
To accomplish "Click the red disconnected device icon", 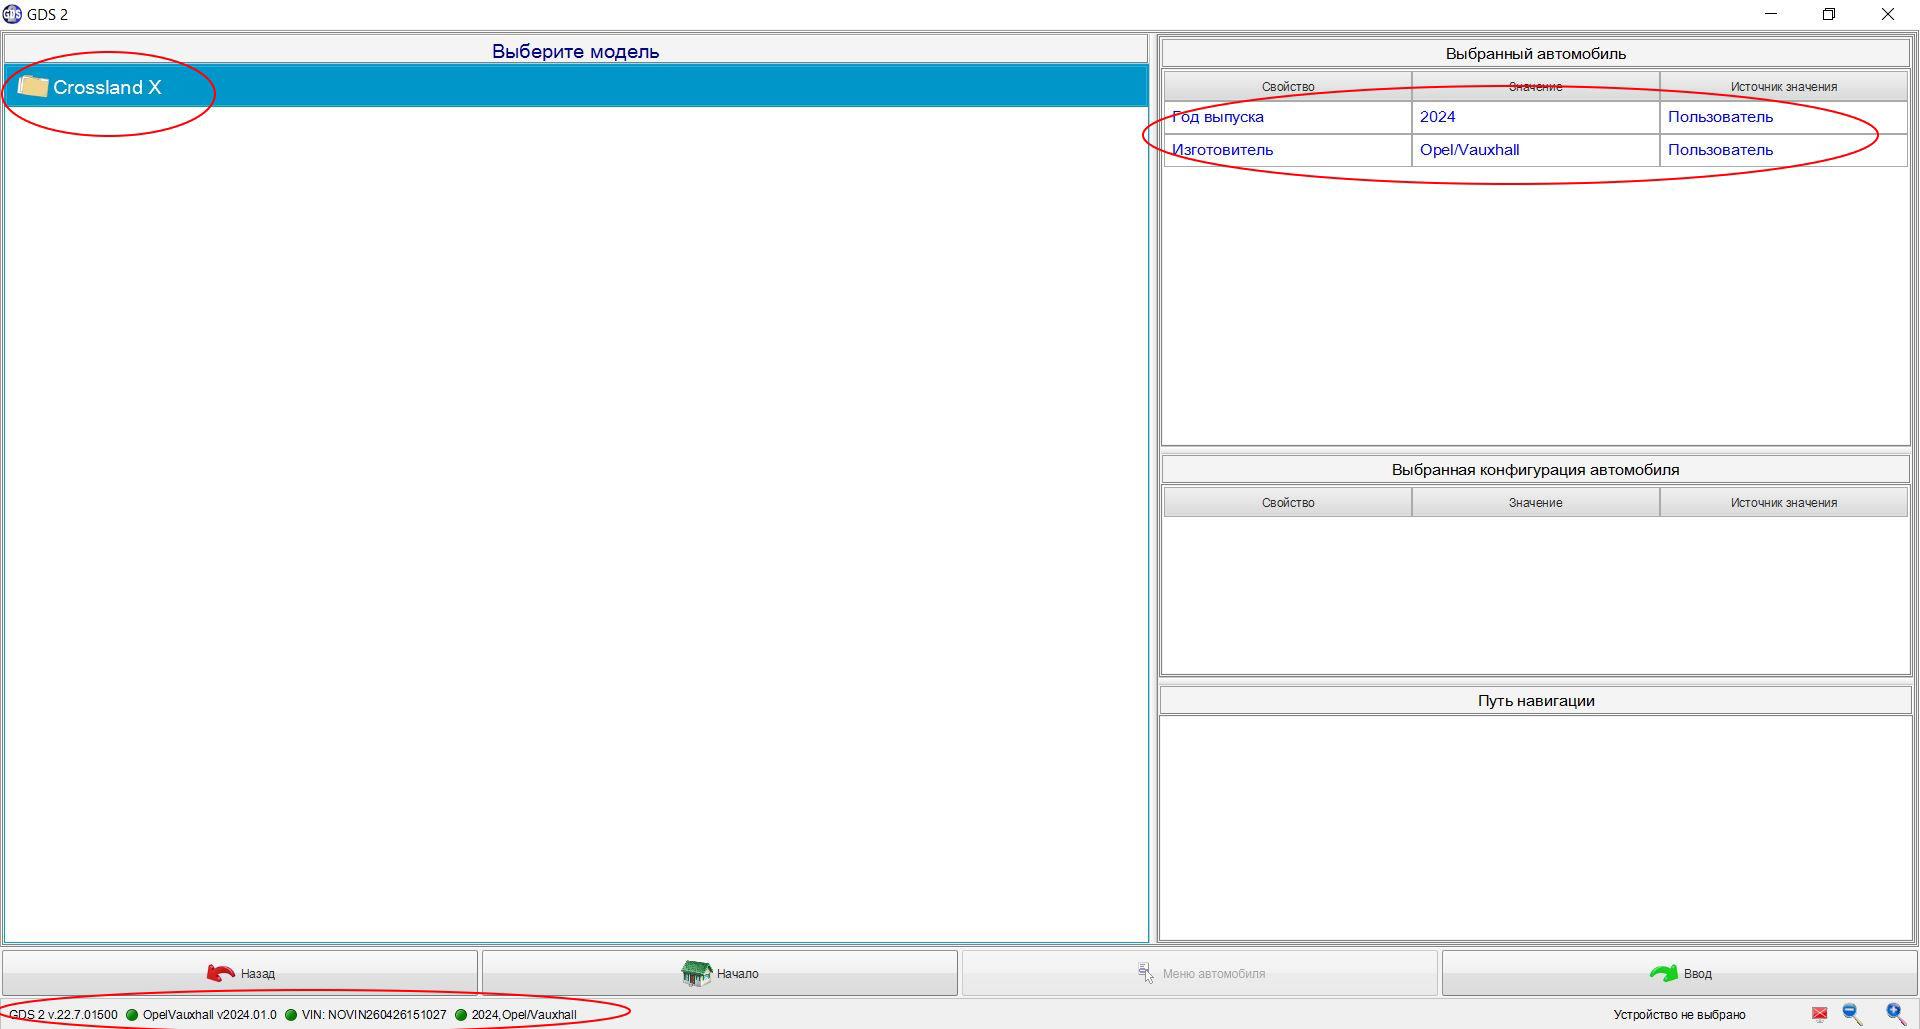I will pyautogui.click(x=1819, y=1014).
